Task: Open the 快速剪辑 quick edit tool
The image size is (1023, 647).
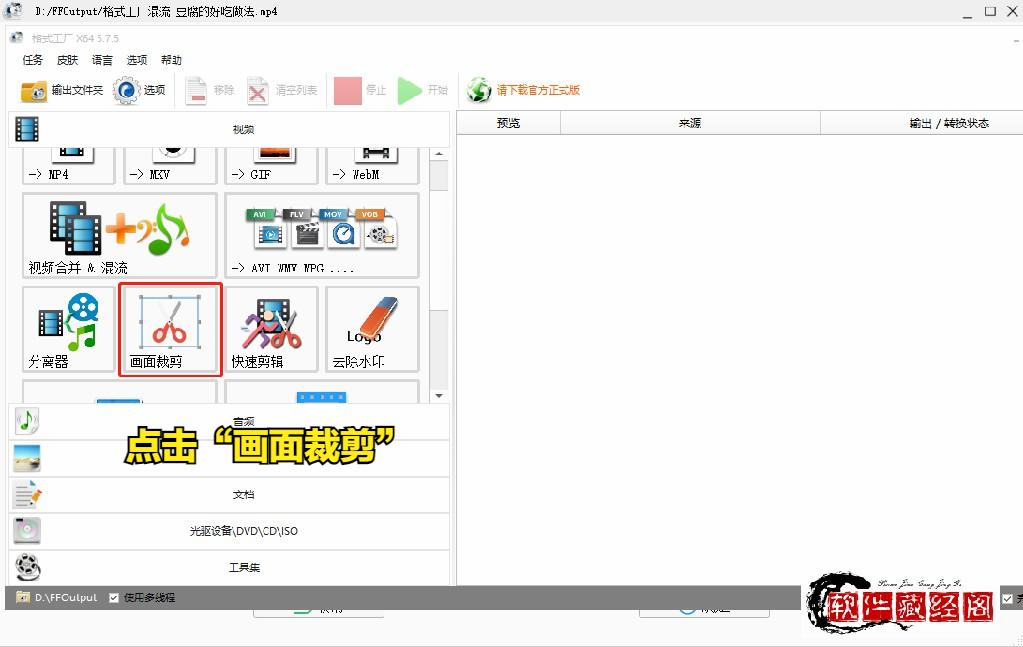Action: [x=271, y=330]
